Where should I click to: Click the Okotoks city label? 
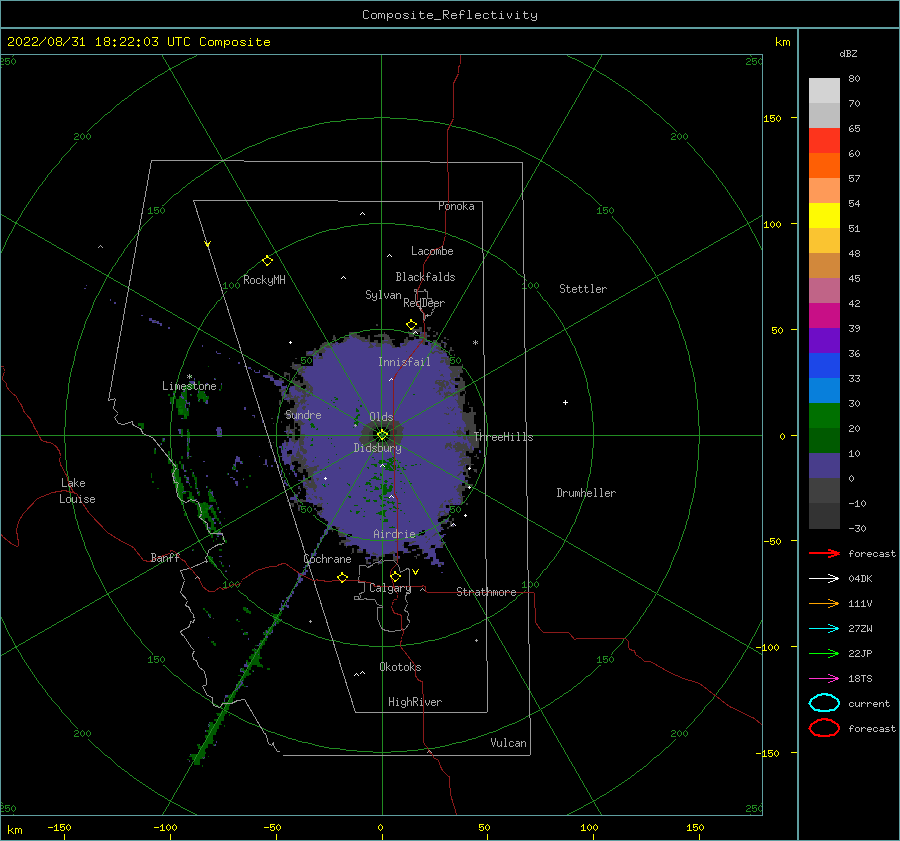click(x=400, y=667)
